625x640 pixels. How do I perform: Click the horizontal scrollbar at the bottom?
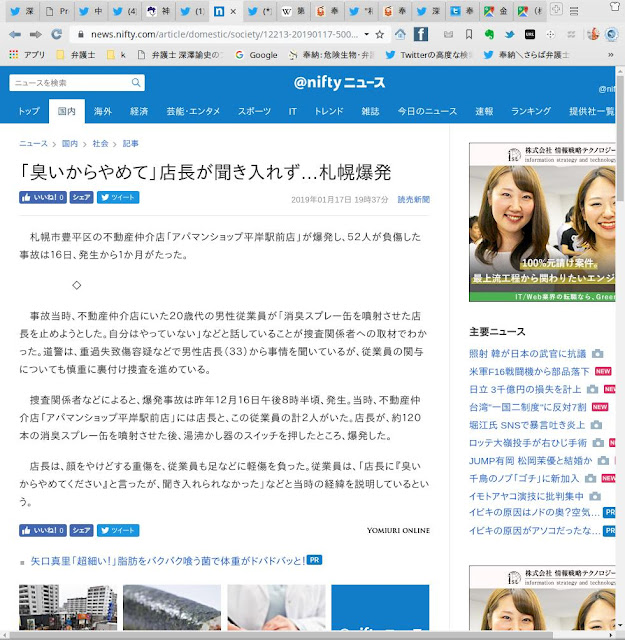pos(282,635)
